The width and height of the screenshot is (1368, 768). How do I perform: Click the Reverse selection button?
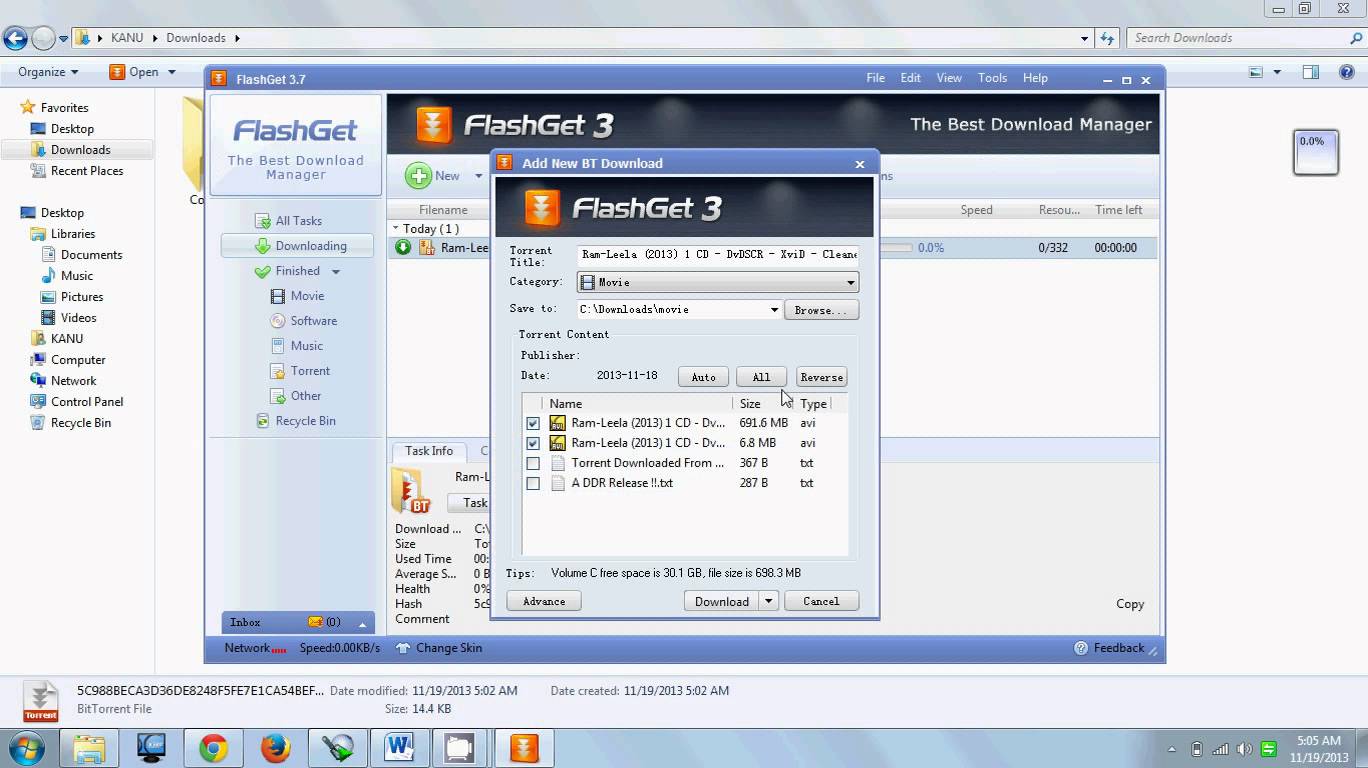coord(822,377)
